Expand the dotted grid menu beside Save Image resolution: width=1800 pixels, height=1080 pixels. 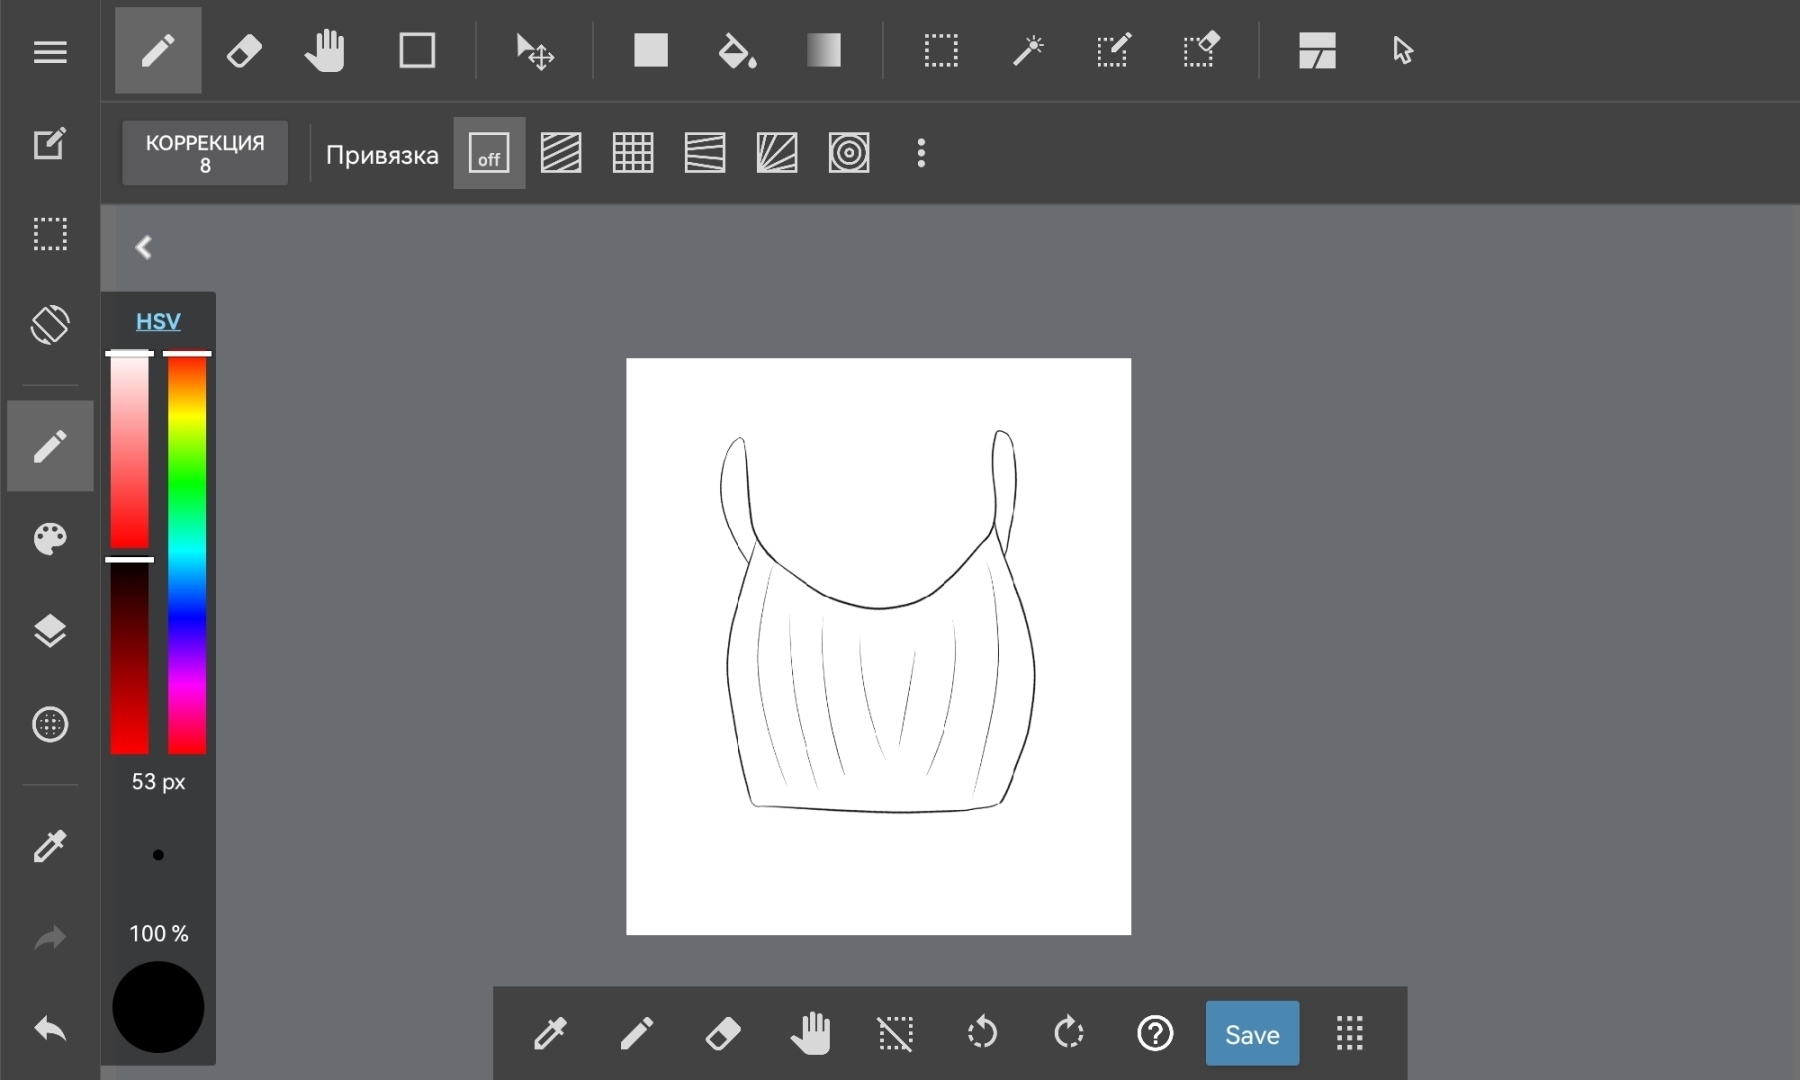(1349, 1033)
